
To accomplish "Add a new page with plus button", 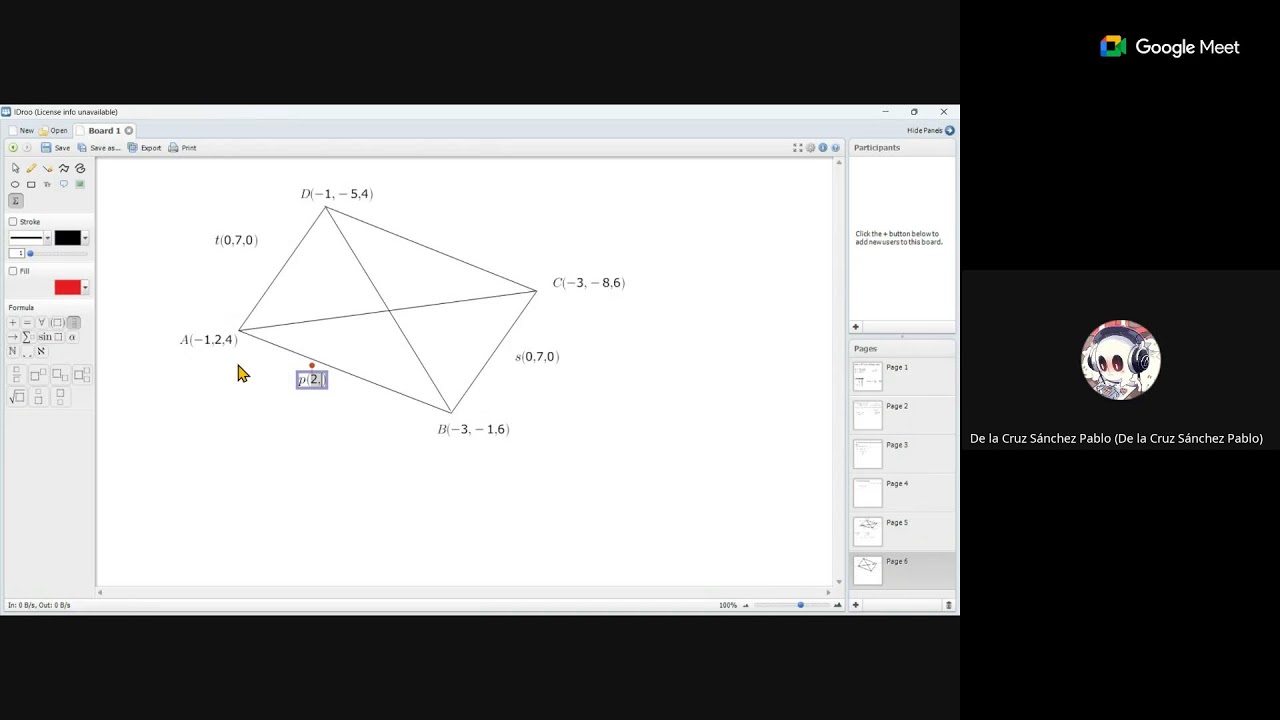I will [x=855, y=605].
